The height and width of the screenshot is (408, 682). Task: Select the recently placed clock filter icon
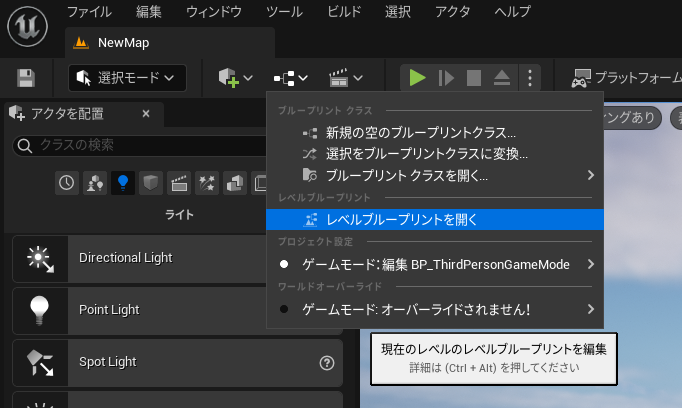pyautogui.click(x=67, y=183)
